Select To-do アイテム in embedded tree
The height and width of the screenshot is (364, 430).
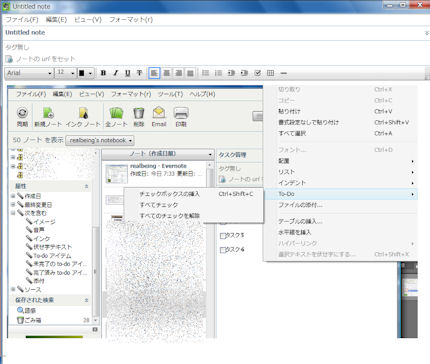(x=52, y=256)
